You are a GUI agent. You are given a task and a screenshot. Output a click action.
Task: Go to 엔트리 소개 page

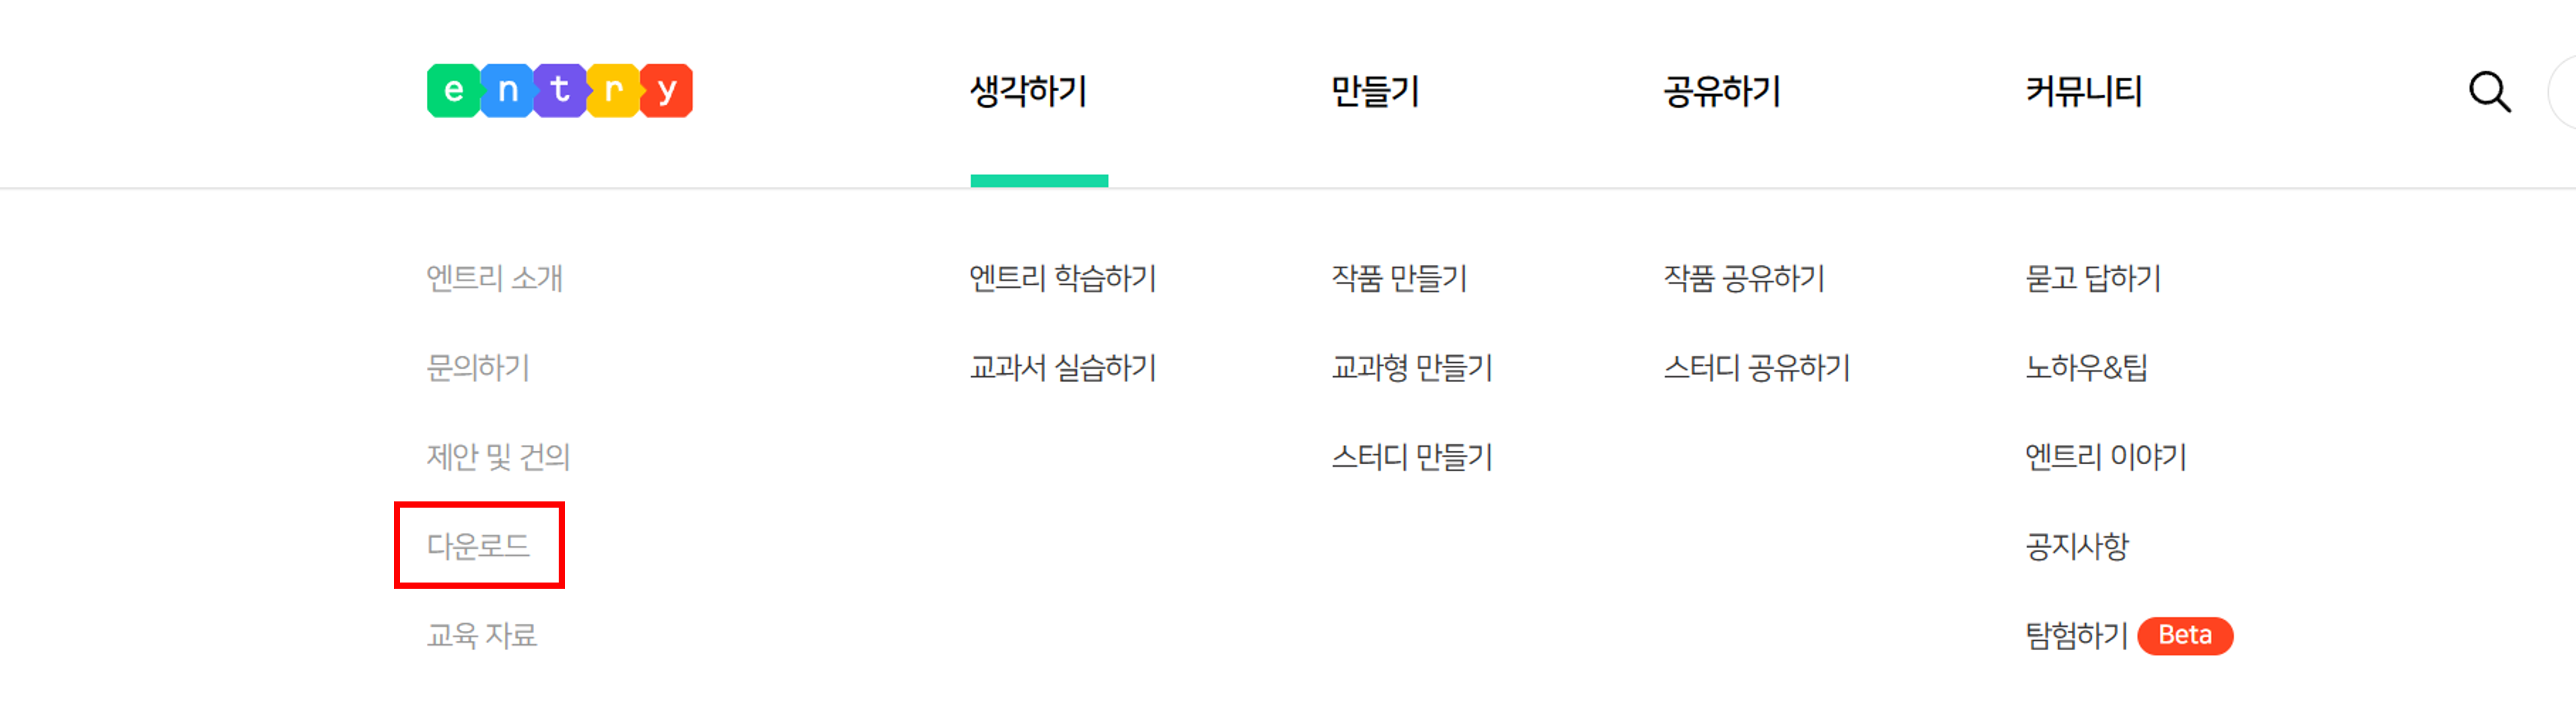click(494, 278)
